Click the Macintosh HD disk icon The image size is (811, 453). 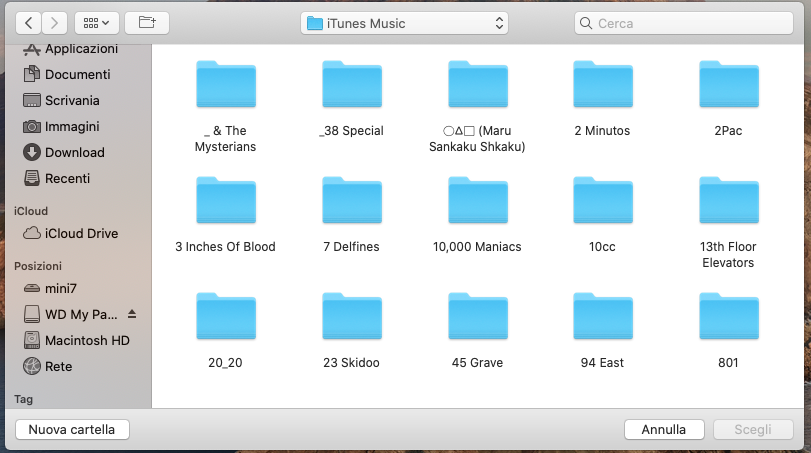(32, 340)
